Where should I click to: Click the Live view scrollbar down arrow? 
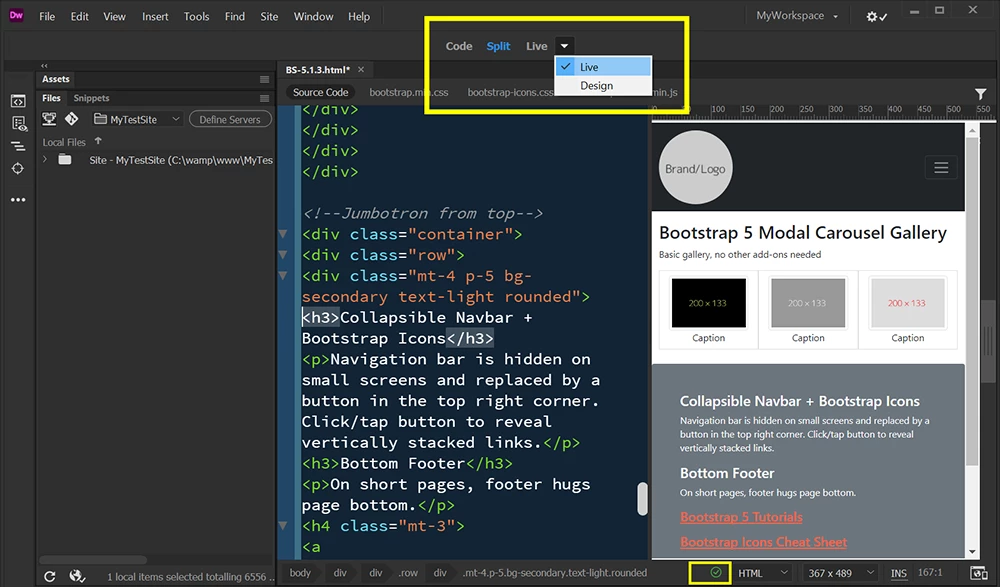(x=972, y=552)
